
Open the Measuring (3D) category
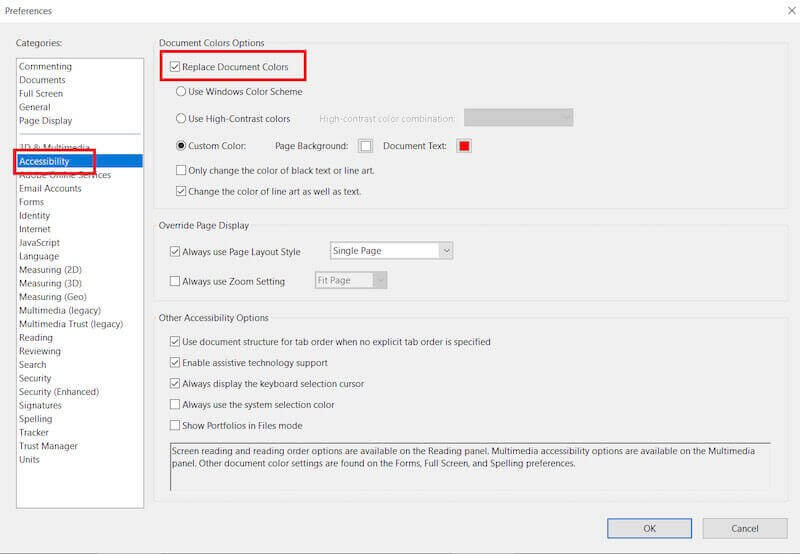50,283
